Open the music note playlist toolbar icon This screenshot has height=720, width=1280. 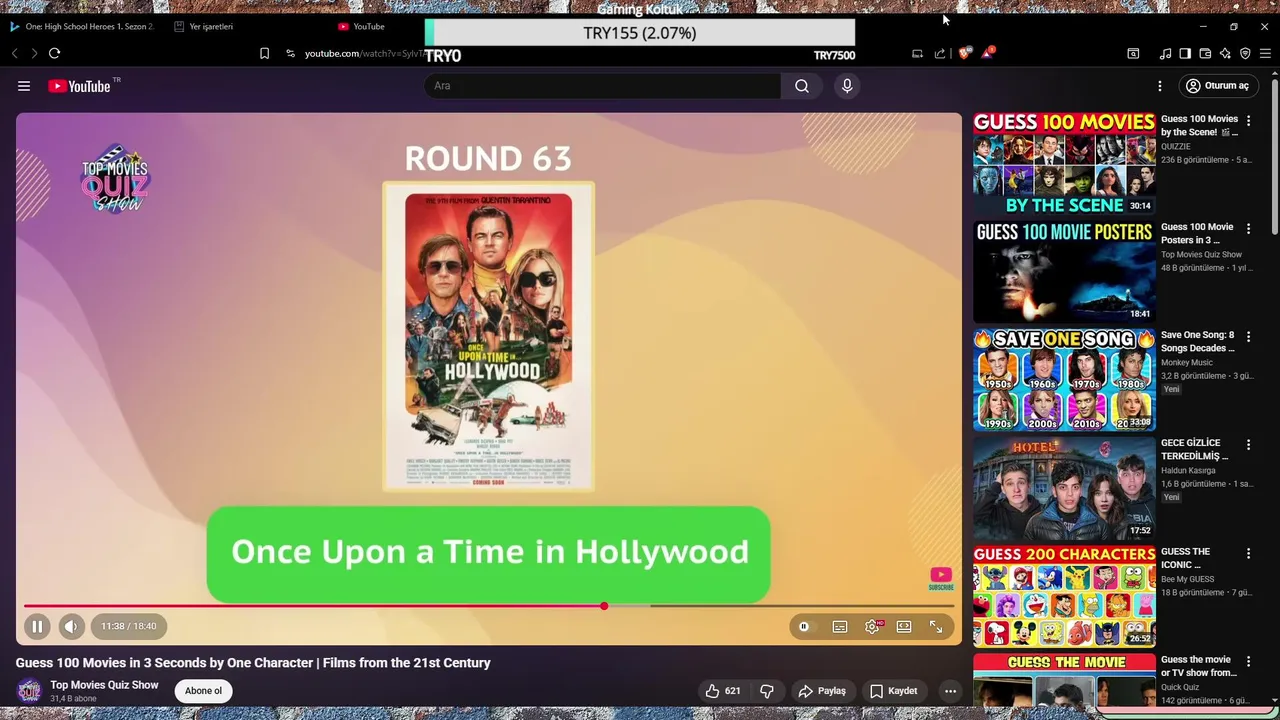[1165, 53]
